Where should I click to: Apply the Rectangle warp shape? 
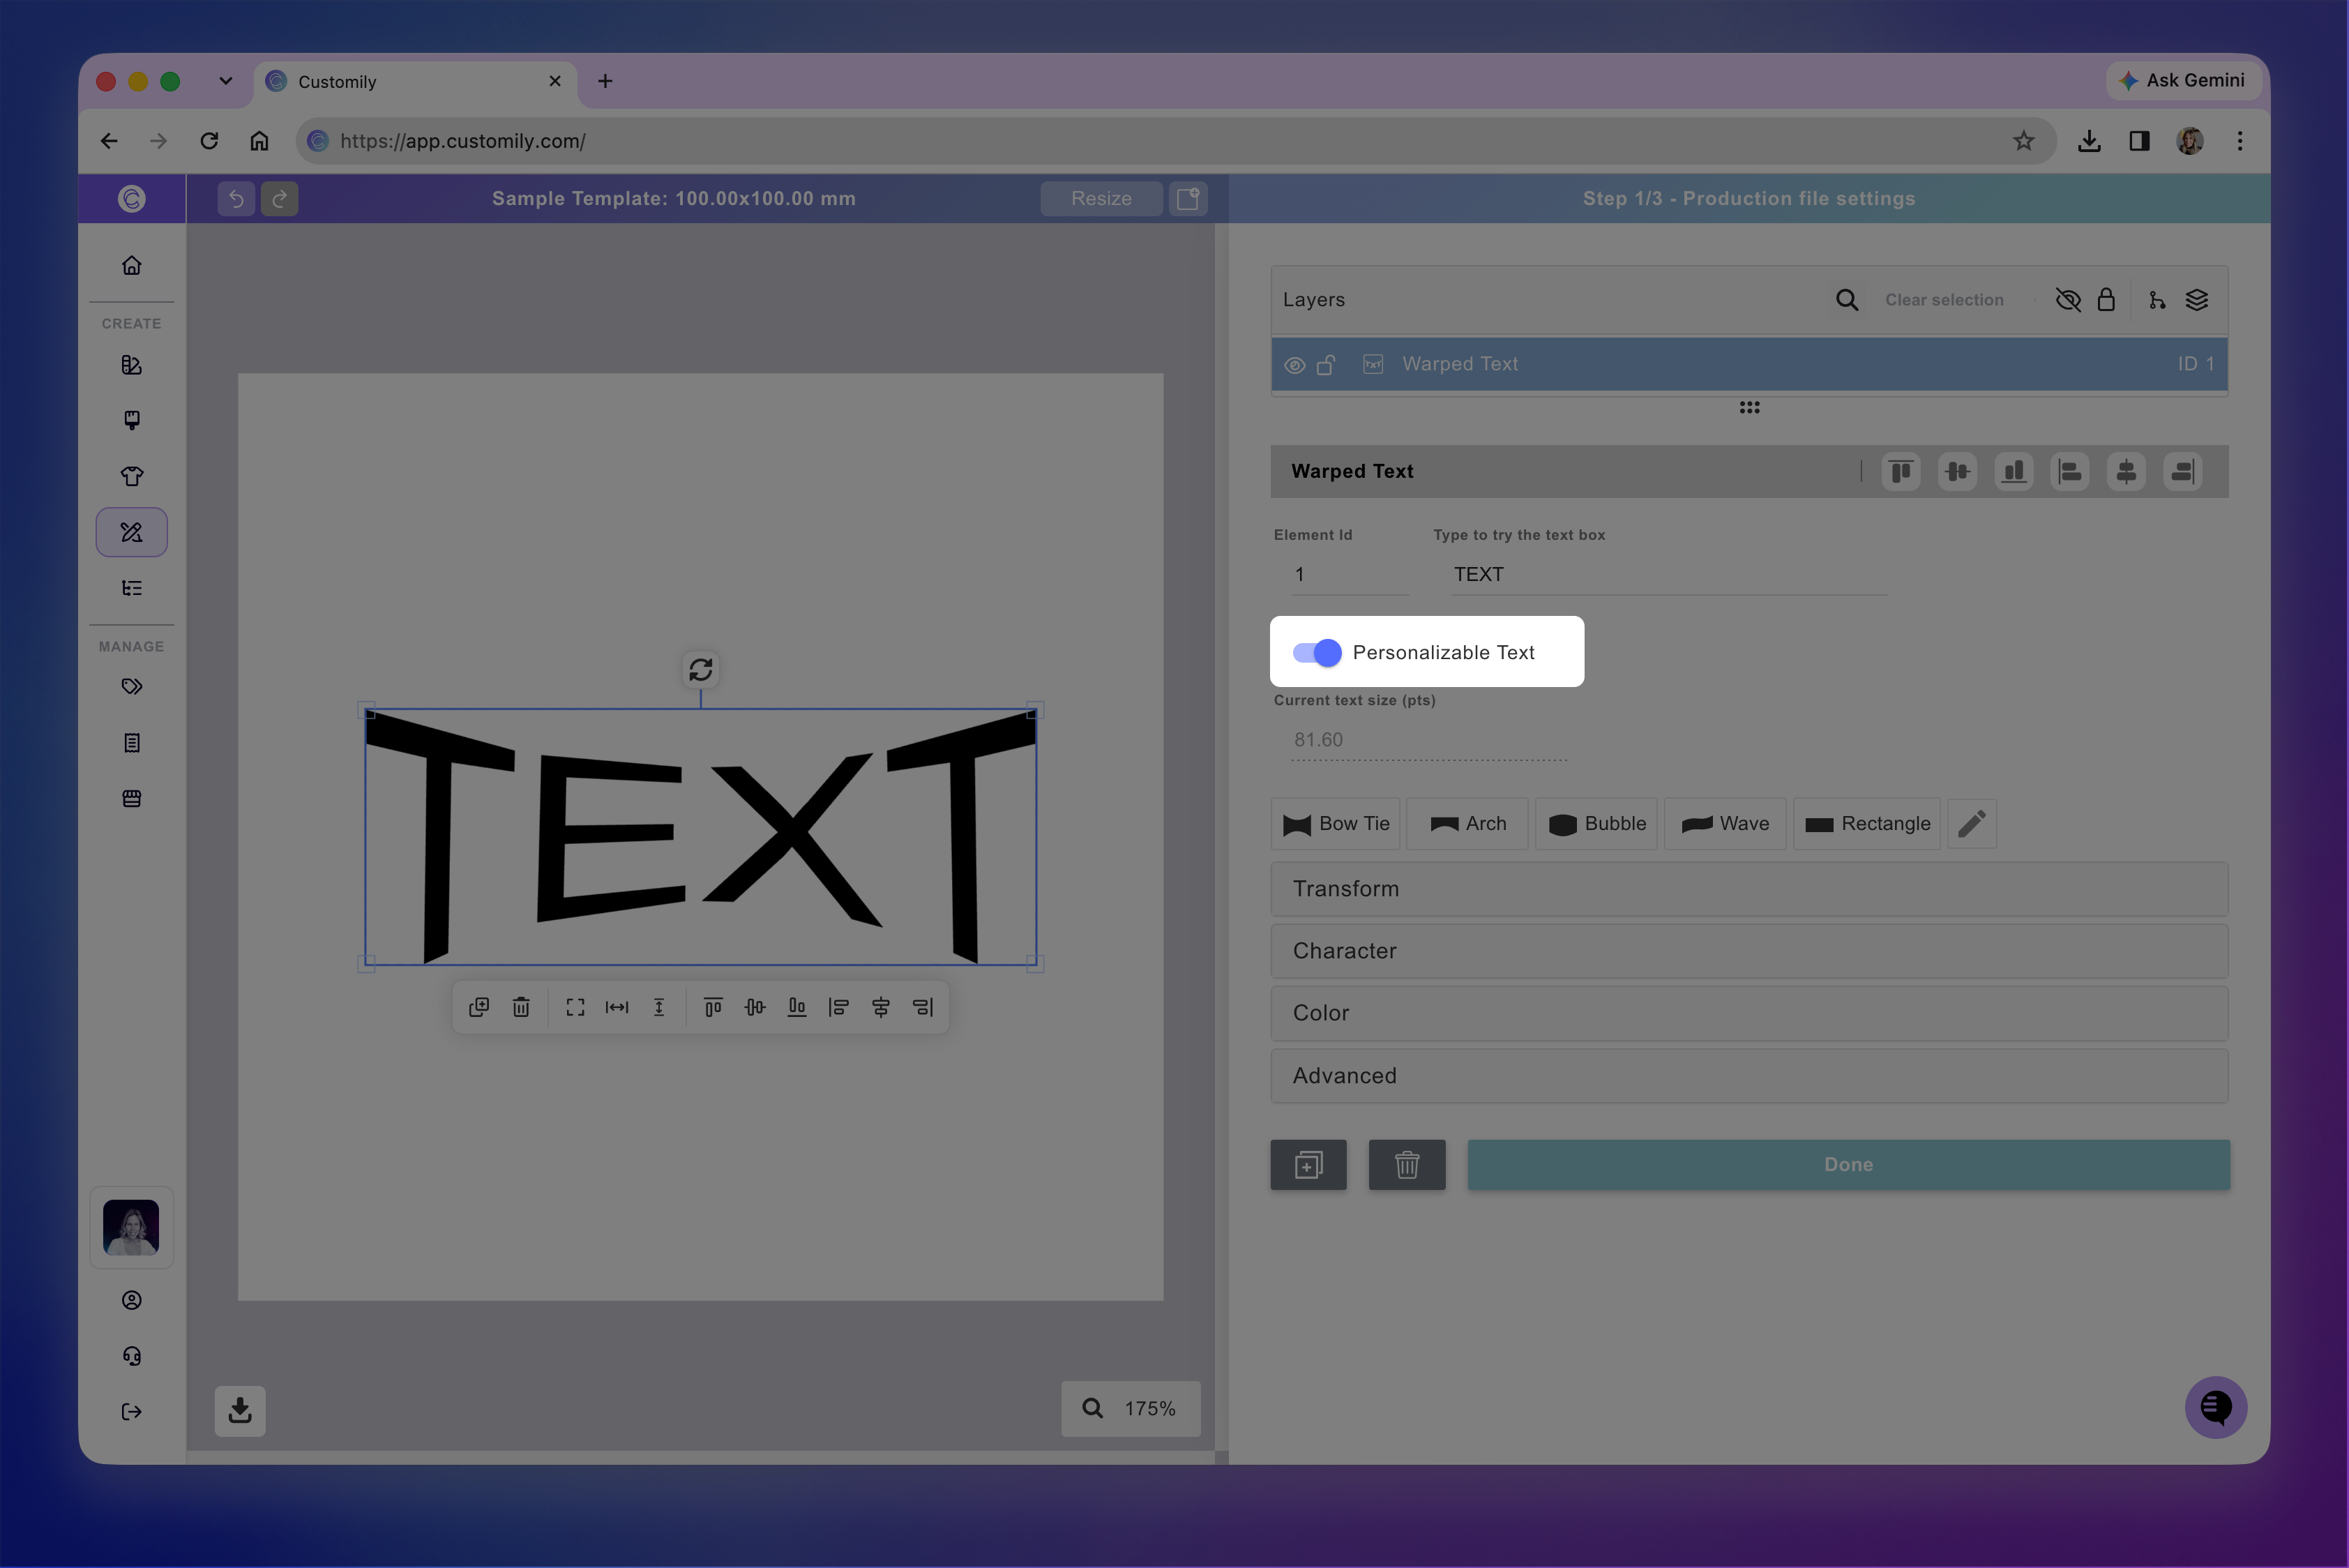pos(1867,824)
